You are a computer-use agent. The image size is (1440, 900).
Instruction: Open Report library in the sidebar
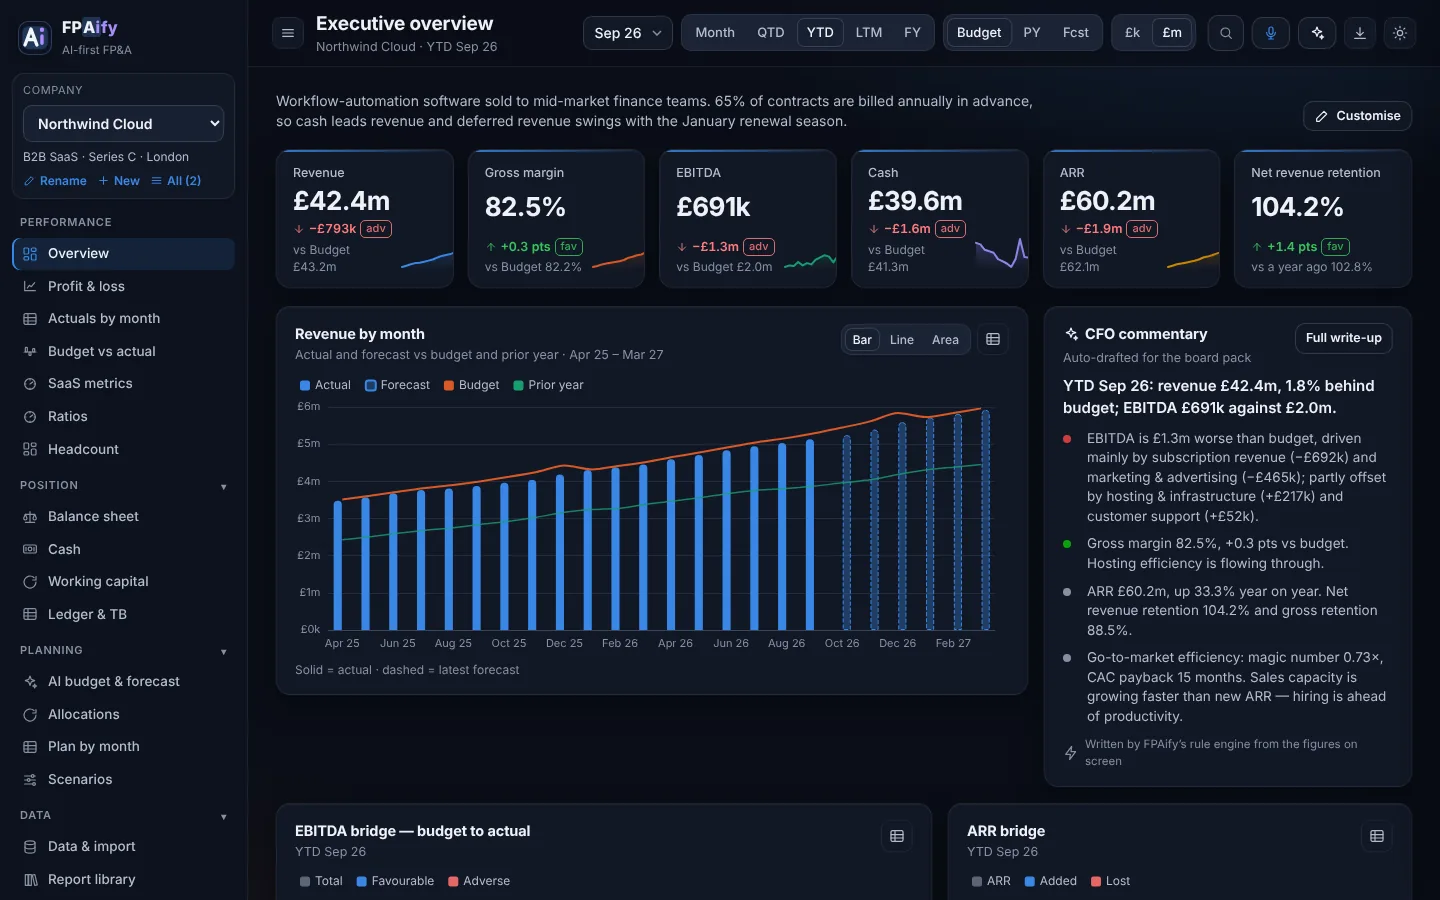(x=123, y=880)
